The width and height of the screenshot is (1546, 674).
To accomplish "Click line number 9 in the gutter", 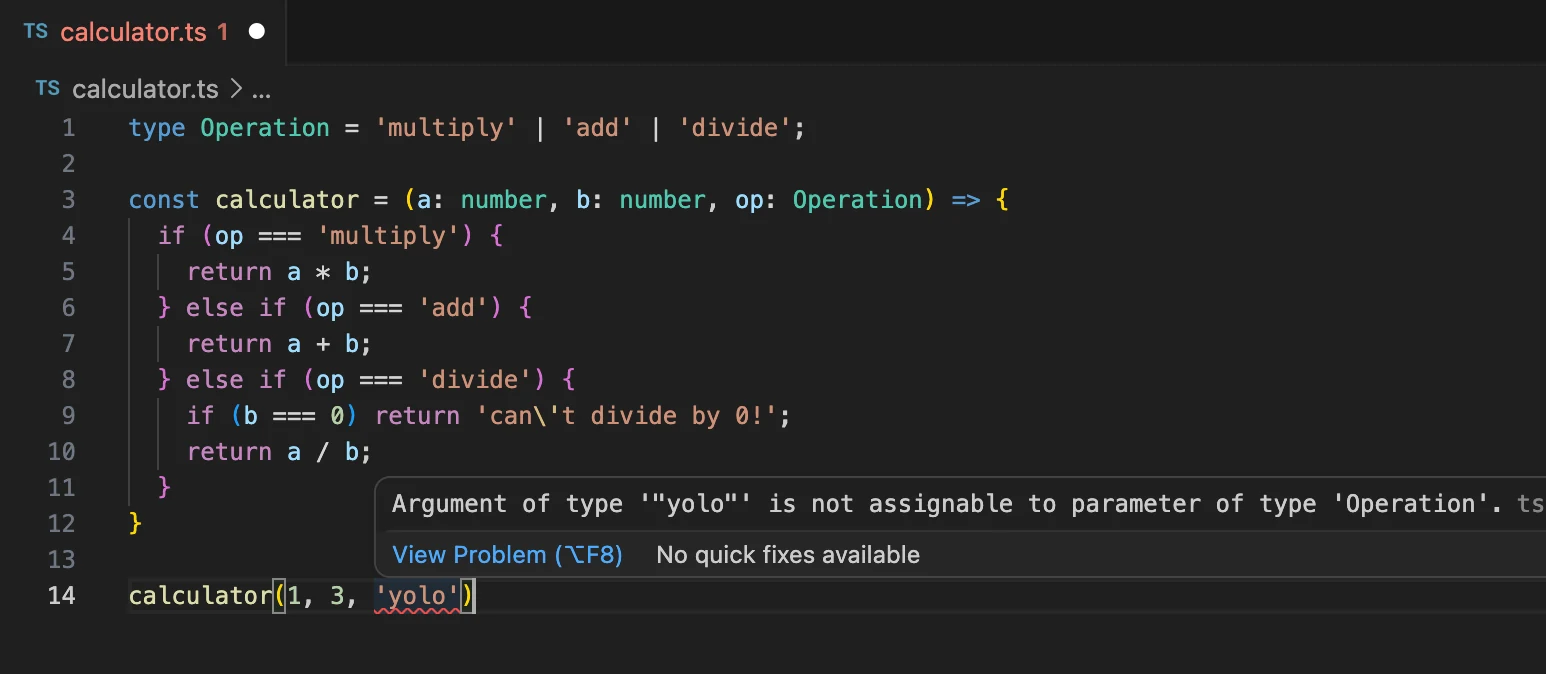I will (68, 416).
